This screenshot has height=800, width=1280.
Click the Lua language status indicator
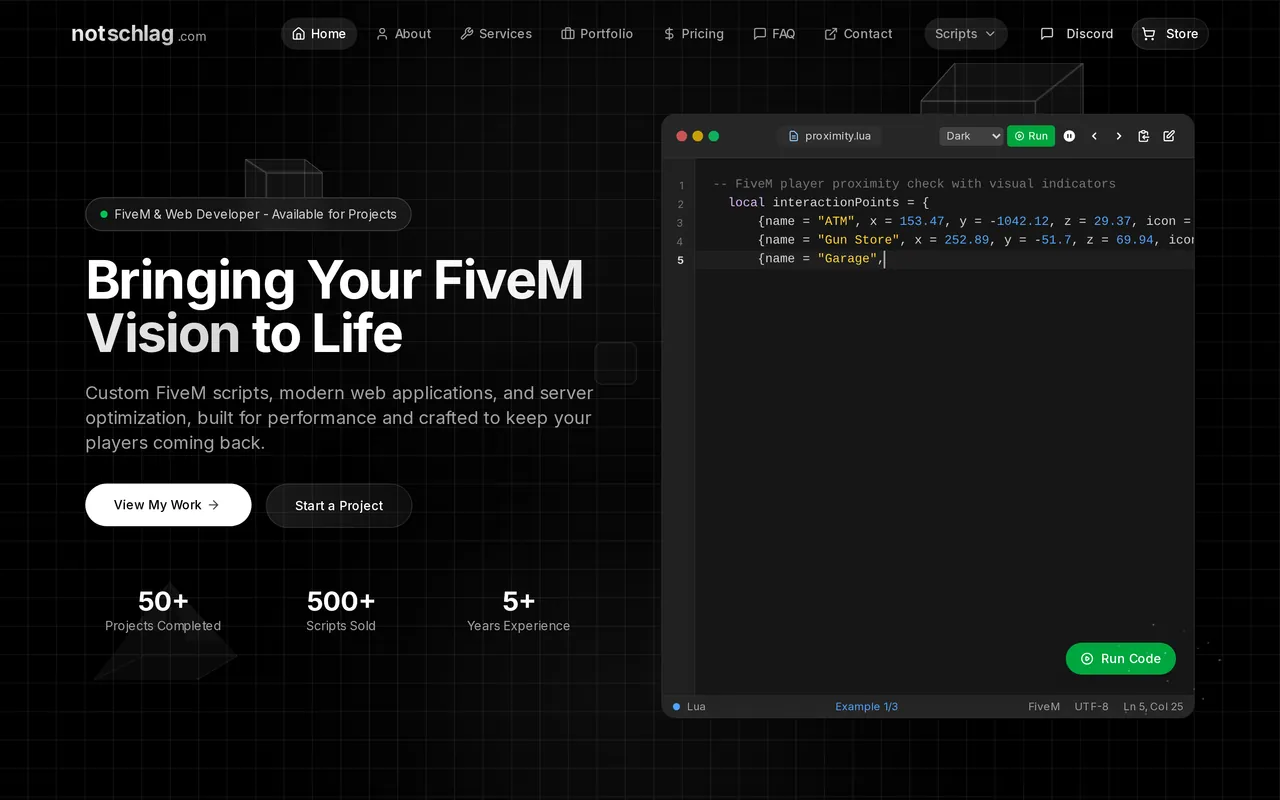689,706
